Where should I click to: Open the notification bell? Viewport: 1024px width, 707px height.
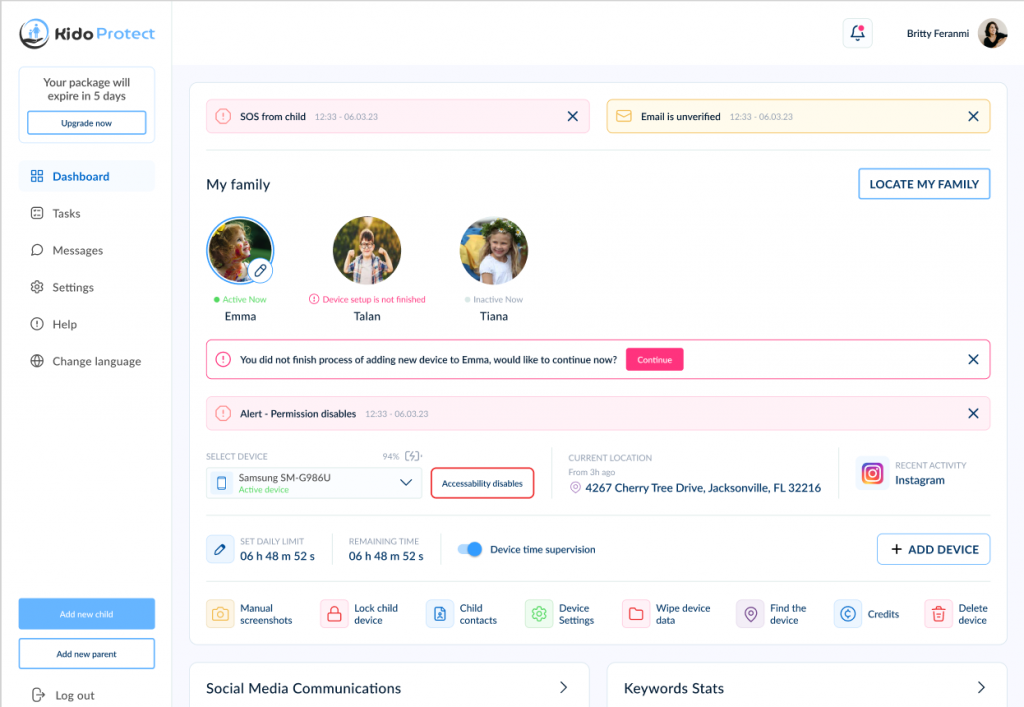coord(857,33)
